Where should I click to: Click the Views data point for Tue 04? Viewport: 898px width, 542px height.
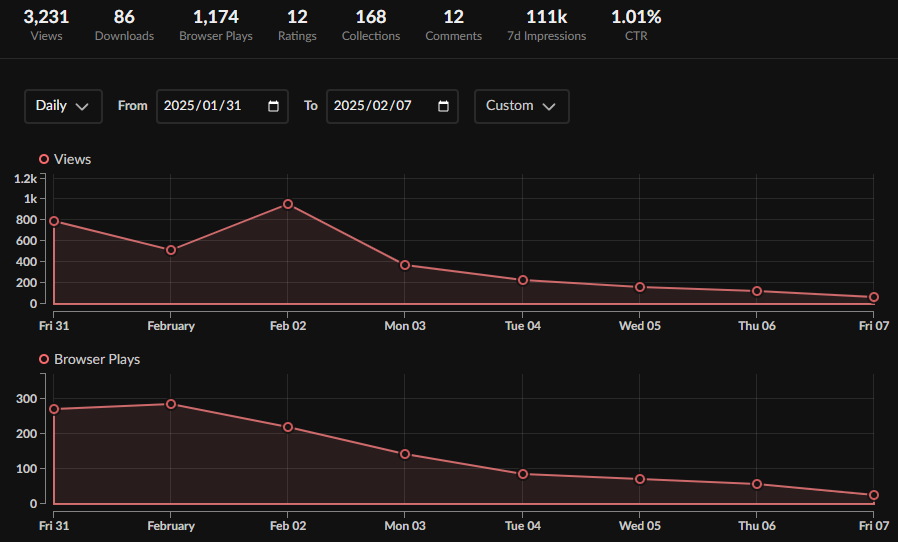coord(522,280)
